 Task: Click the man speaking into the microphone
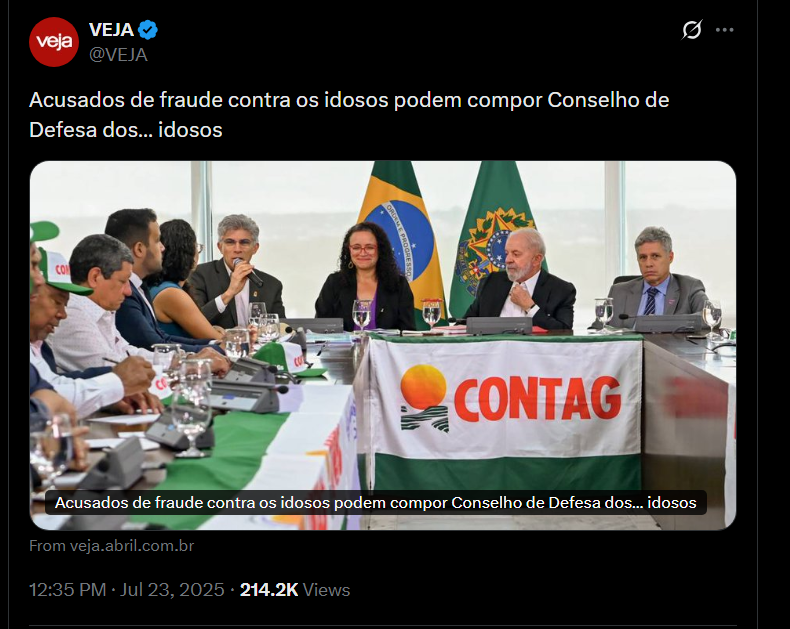[x=236, y=272]
